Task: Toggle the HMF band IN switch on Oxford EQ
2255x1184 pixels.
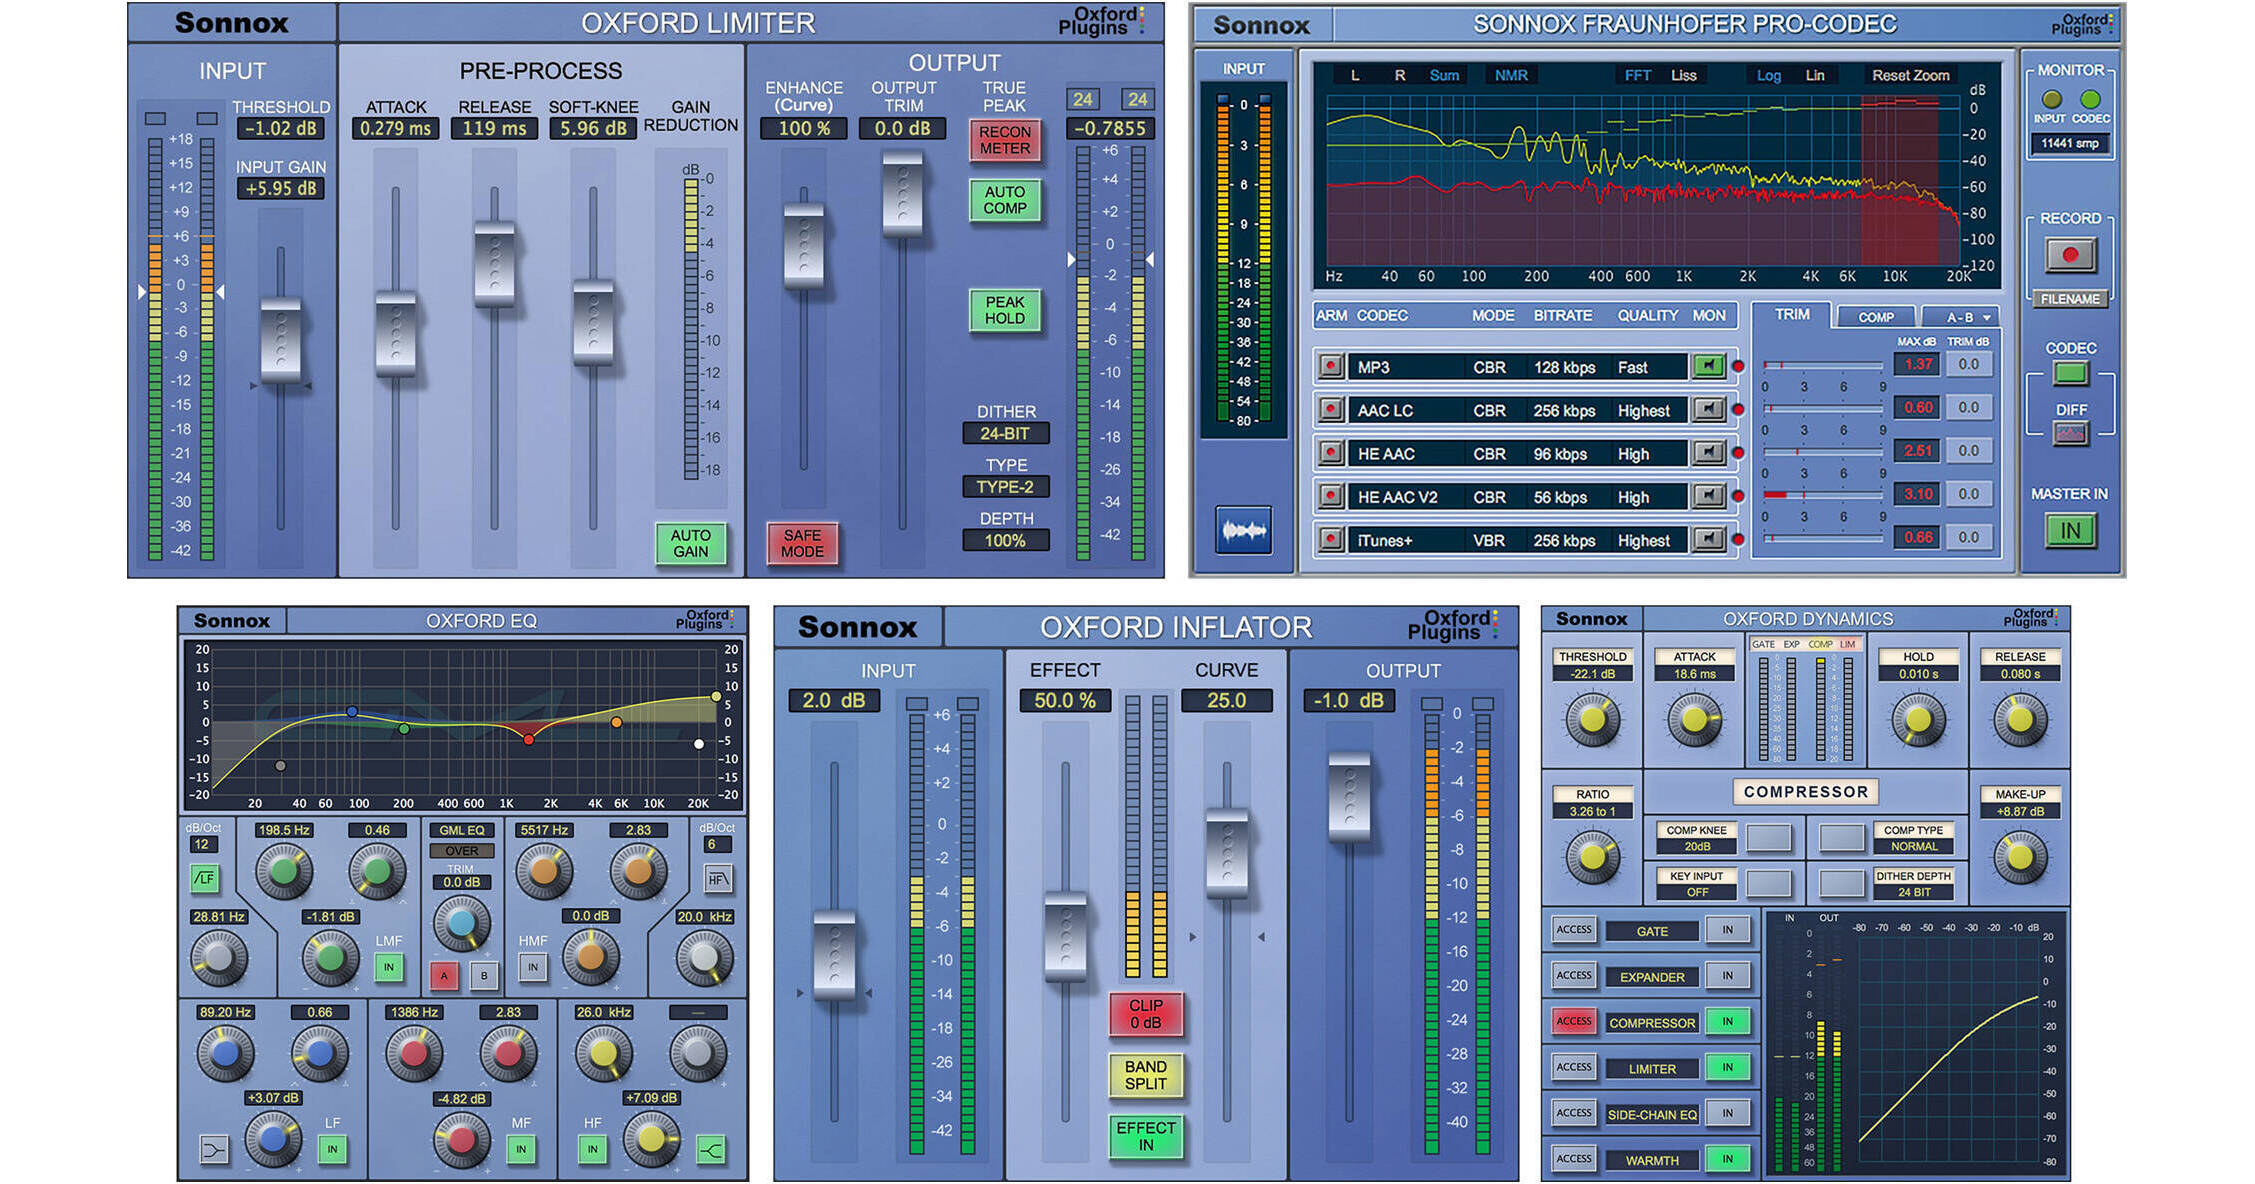Action: 533,968
